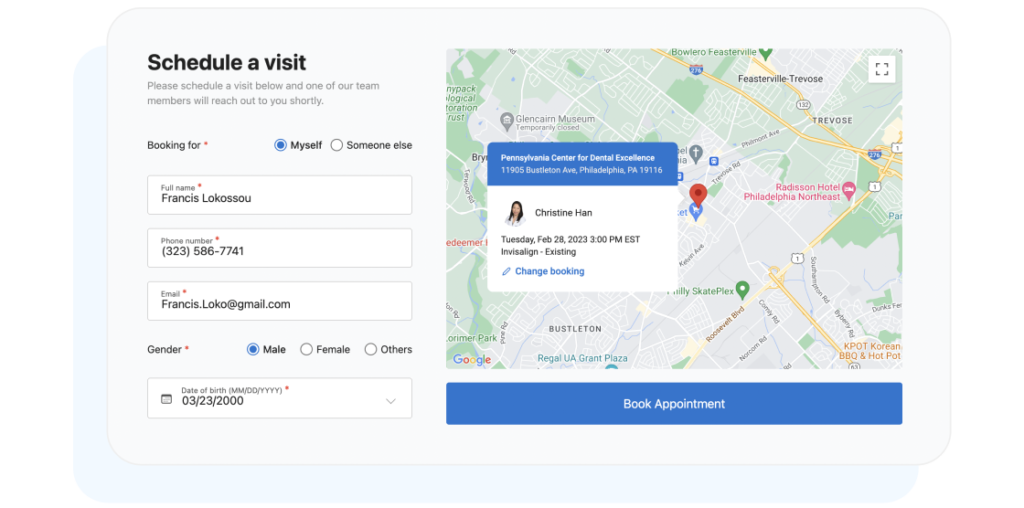
Task: Expand the date of birth dropdown chevron
Action: click(x=390, y=401)
